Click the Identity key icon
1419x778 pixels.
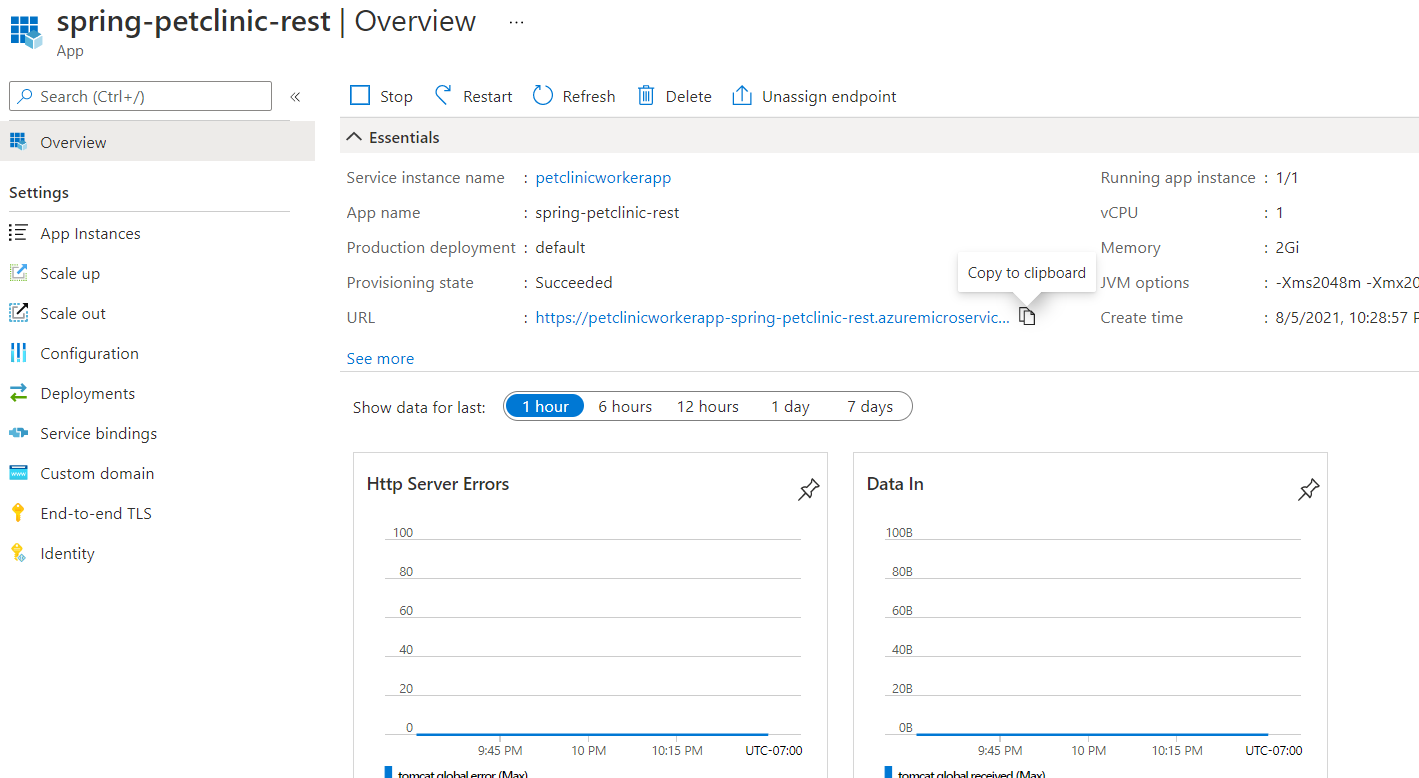(x=17, y=553)
